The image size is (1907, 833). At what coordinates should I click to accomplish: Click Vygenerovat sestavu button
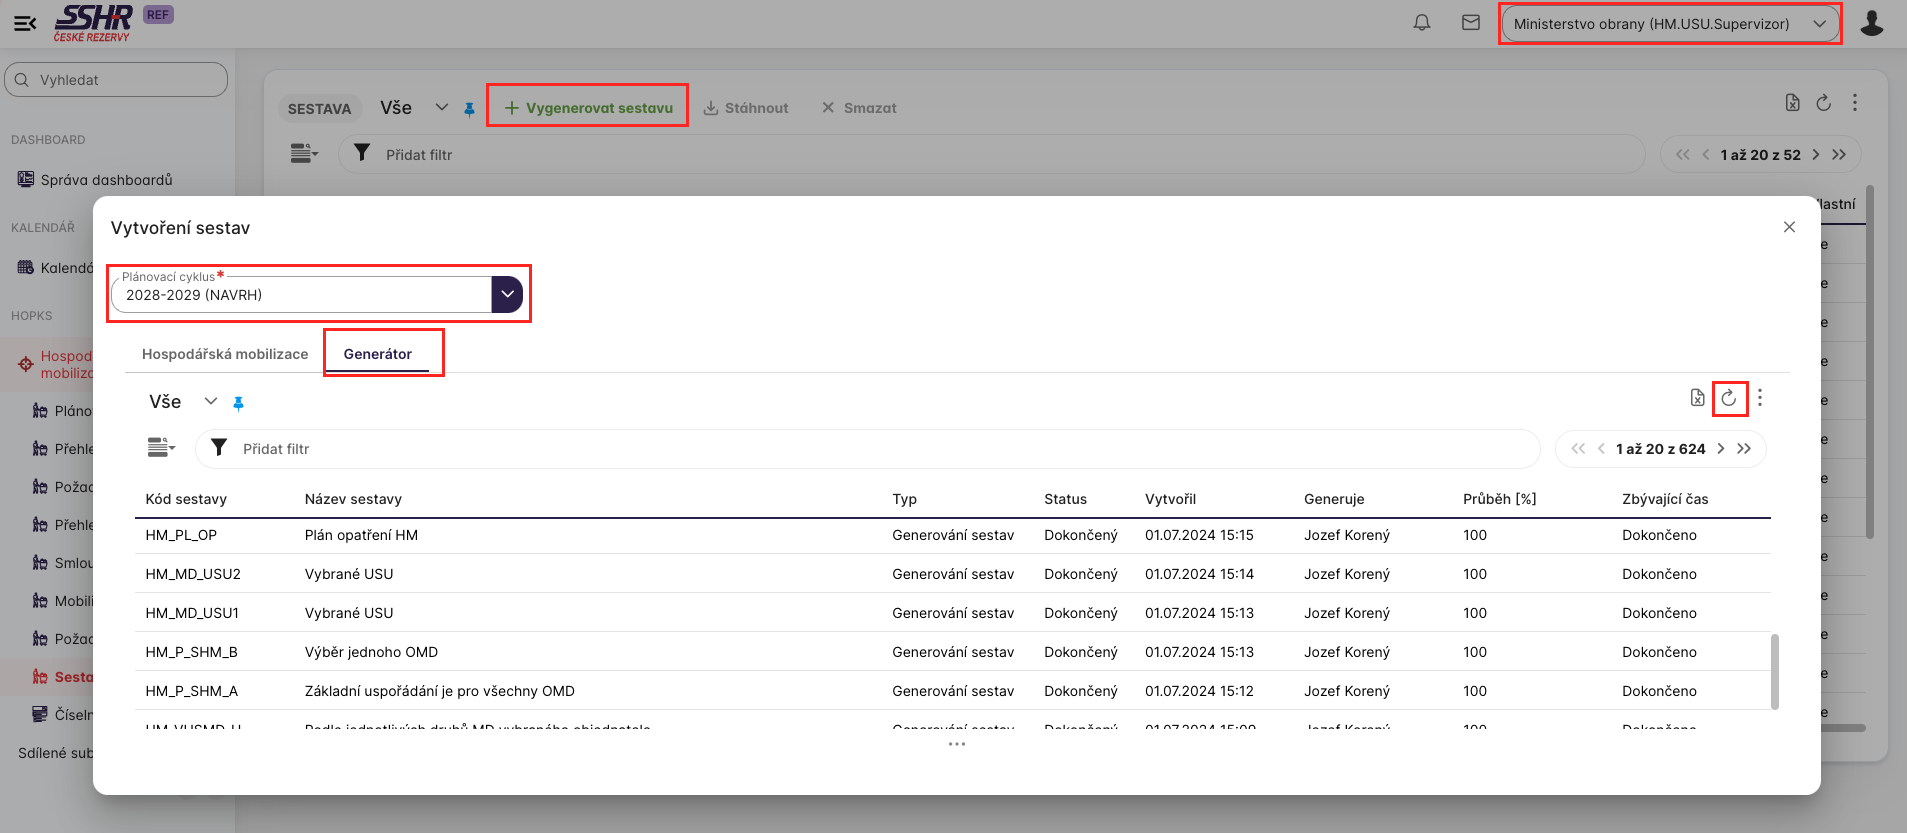[x=588, y=108]
